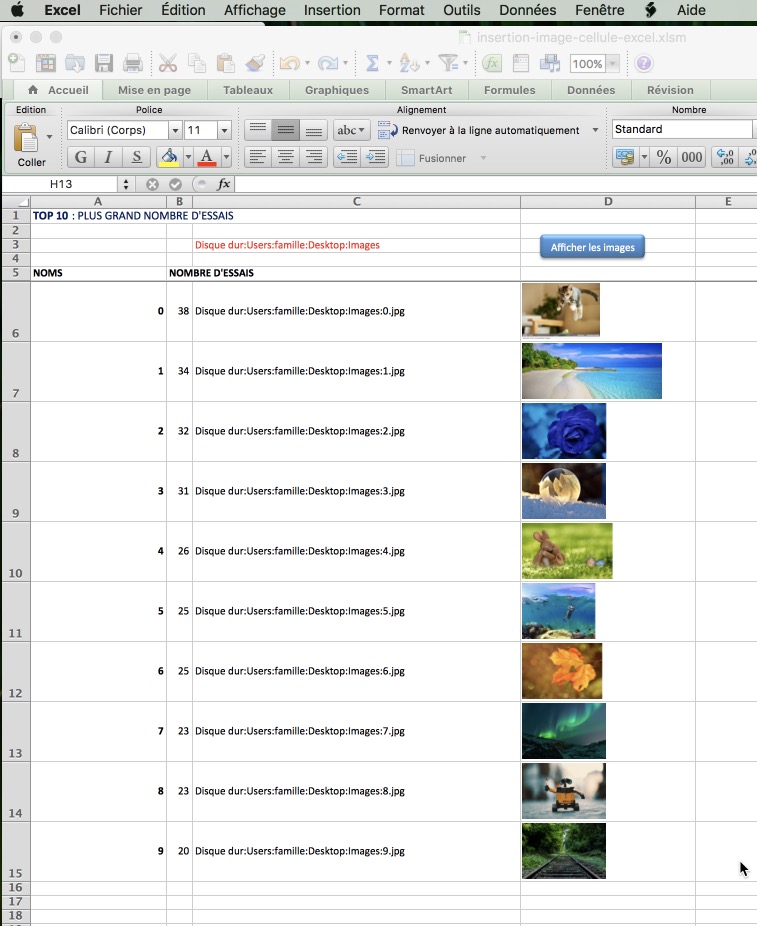This screenshot has height=926, width=757.
Task: Increase indent in alignment group
Action: click(x=375, y=157)
